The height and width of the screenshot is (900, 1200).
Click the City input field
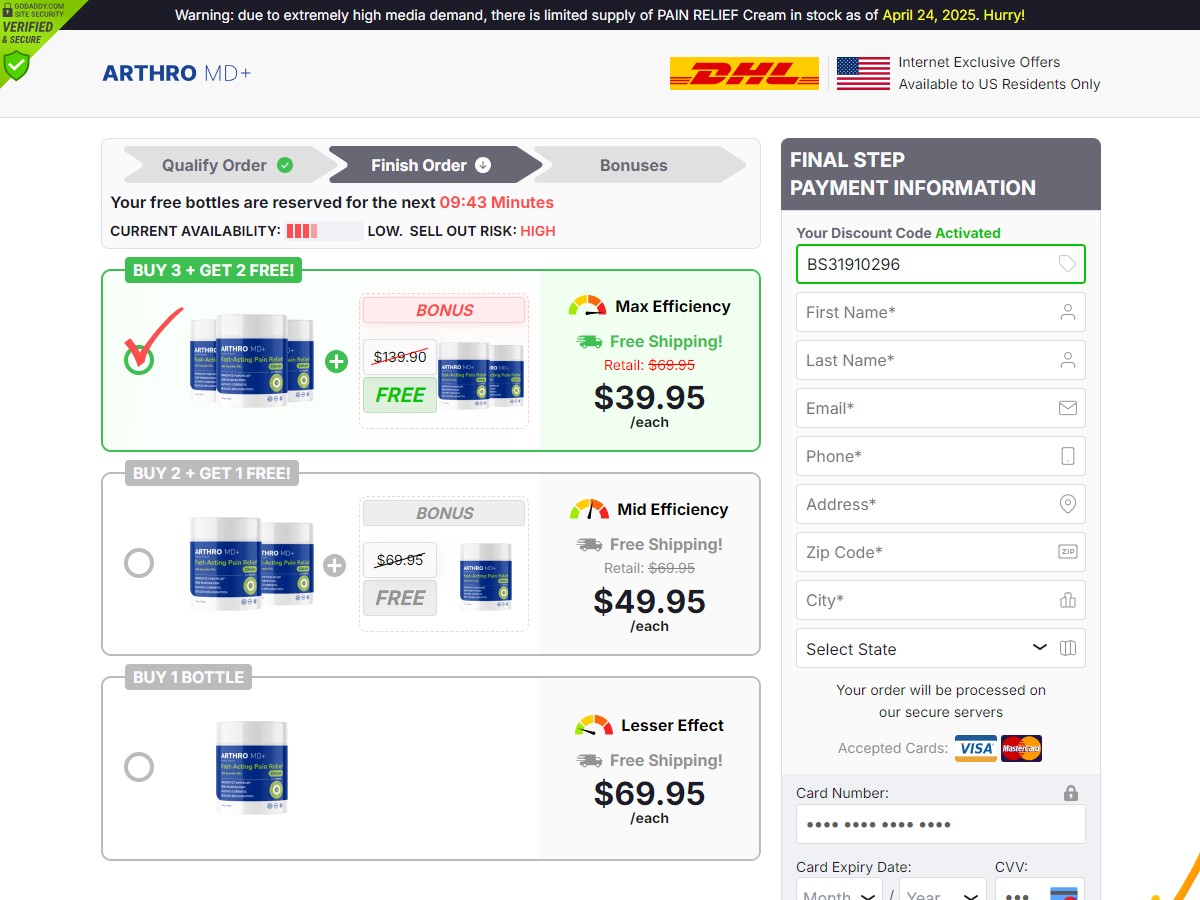[x=941, y=600]
